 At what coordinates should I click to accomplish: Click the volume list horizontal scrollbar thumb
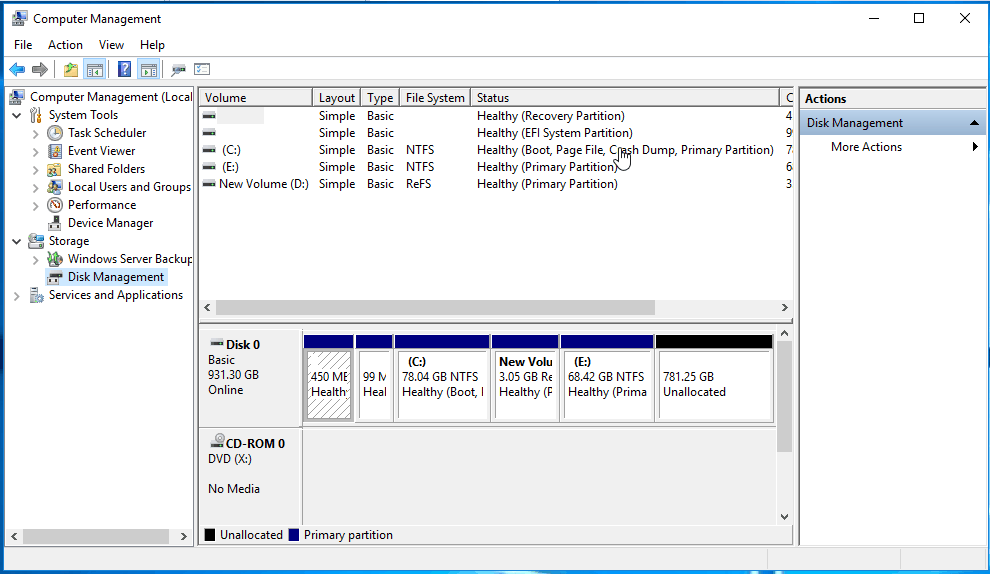[x=435, y=308]
